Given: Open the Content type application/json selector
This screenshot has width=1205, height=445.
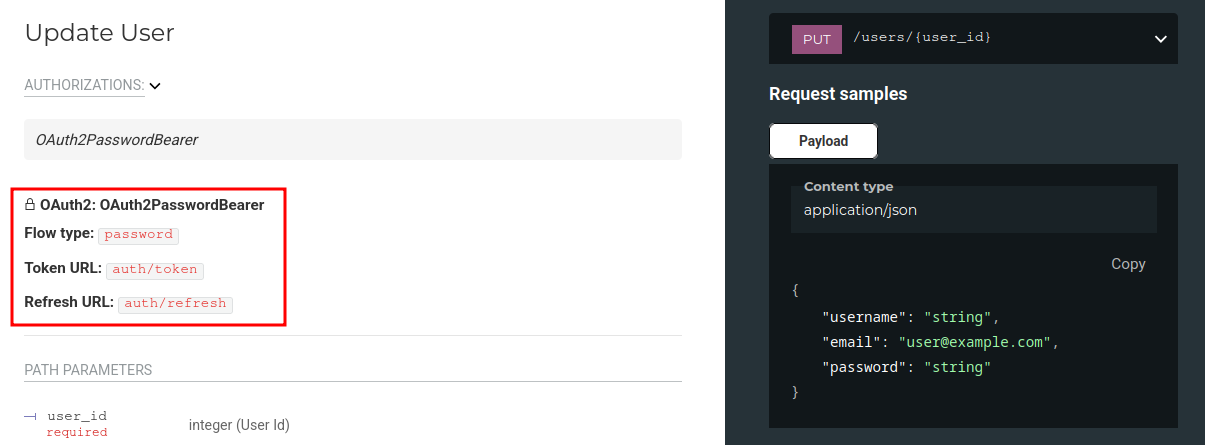Looking at the screenshot, I should click(x=973, y=209).
